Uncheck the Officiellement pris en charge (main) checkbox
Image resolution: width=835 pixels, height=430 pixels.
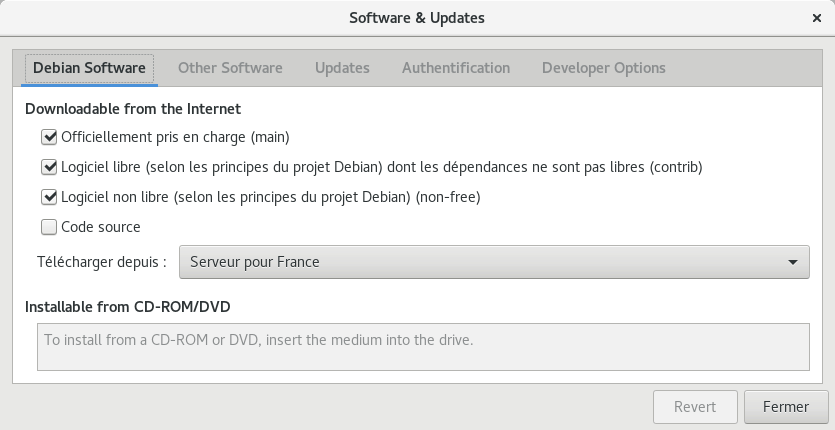49,137
